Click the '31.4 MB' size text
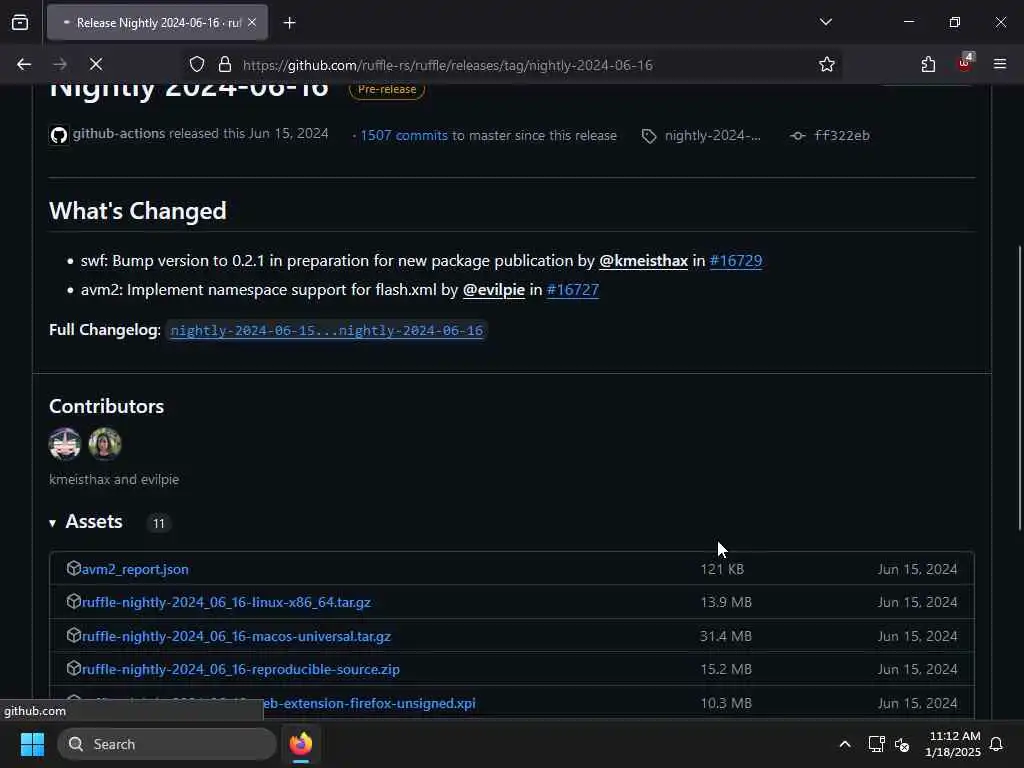 (726, 636)
